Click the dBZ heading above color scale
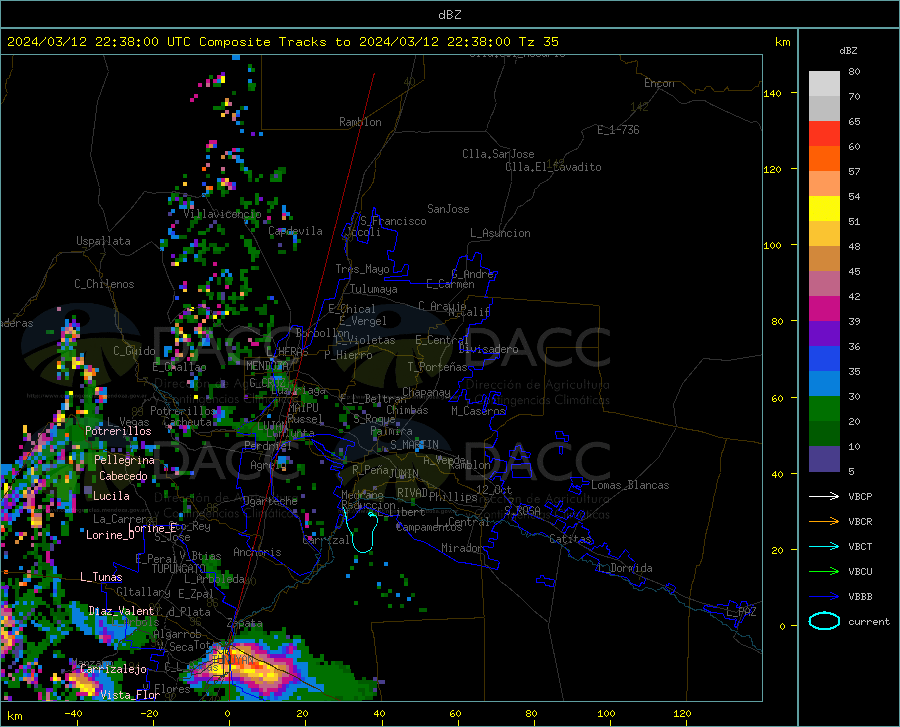Viewport: 900px width, 727px height. (x=848, y=50)
